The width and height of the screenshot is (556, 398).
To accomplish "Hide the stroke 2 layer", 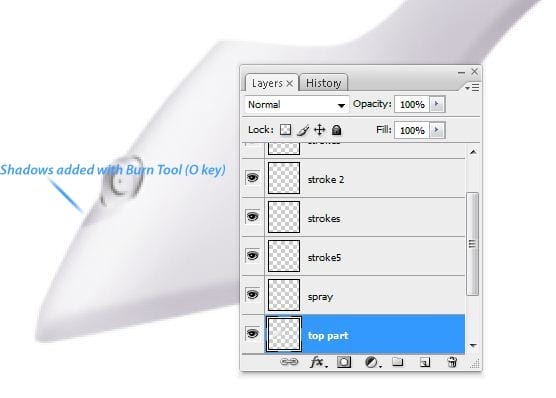I will (x=252, y=177).
